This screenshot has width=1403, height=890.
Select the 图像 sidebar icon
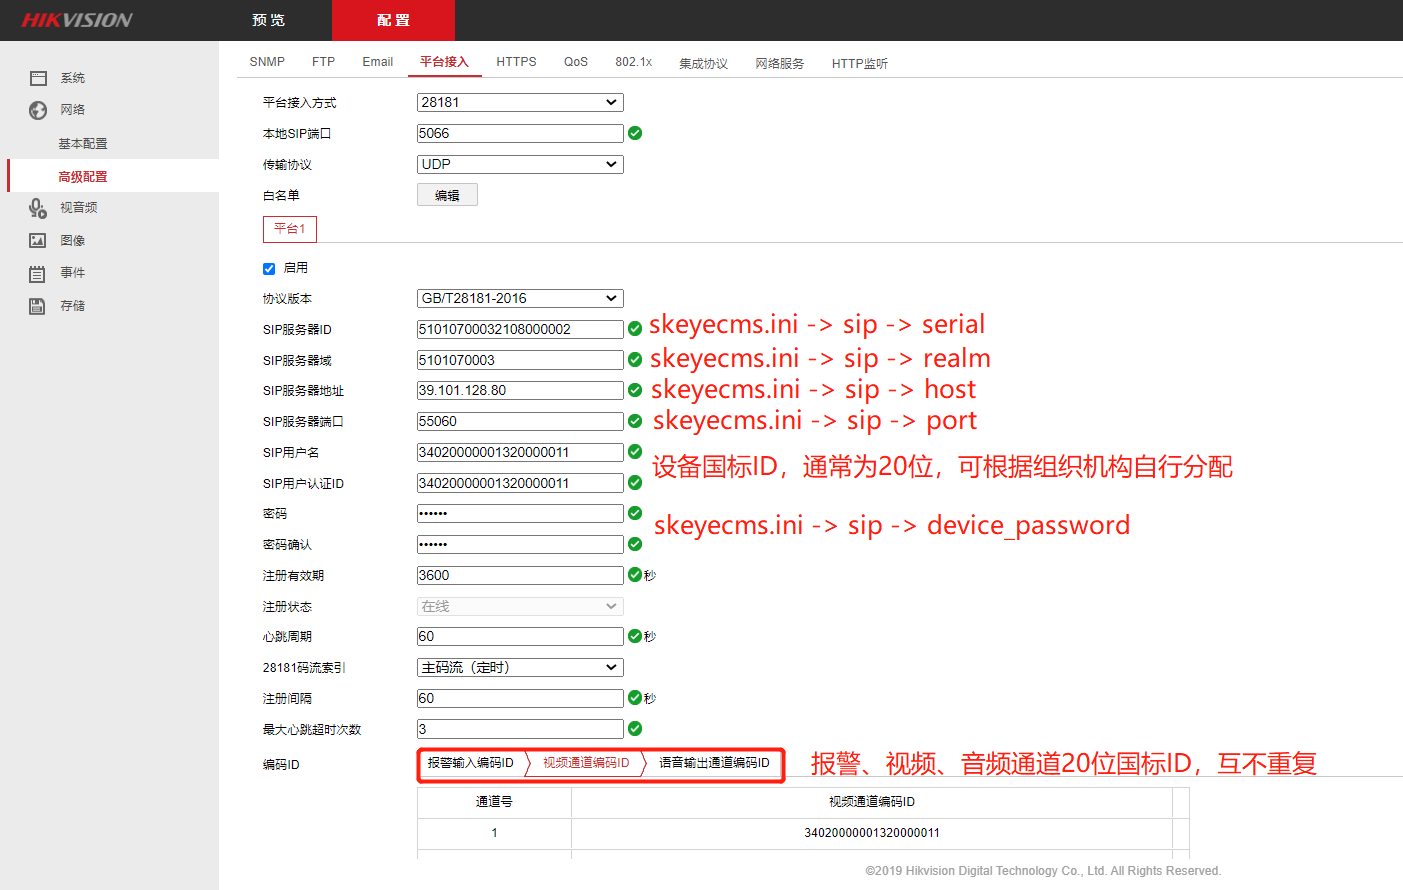[x=71, y=240]
